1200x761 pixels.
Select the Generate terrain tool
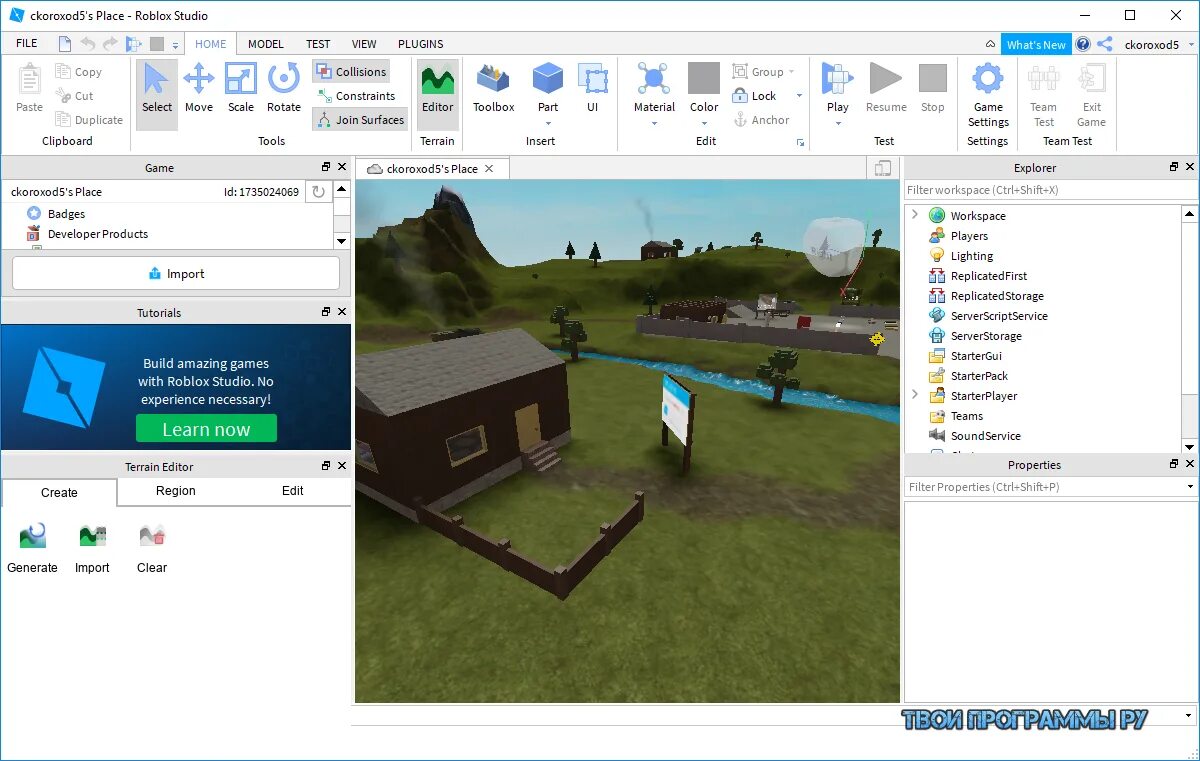pos(32,548)
